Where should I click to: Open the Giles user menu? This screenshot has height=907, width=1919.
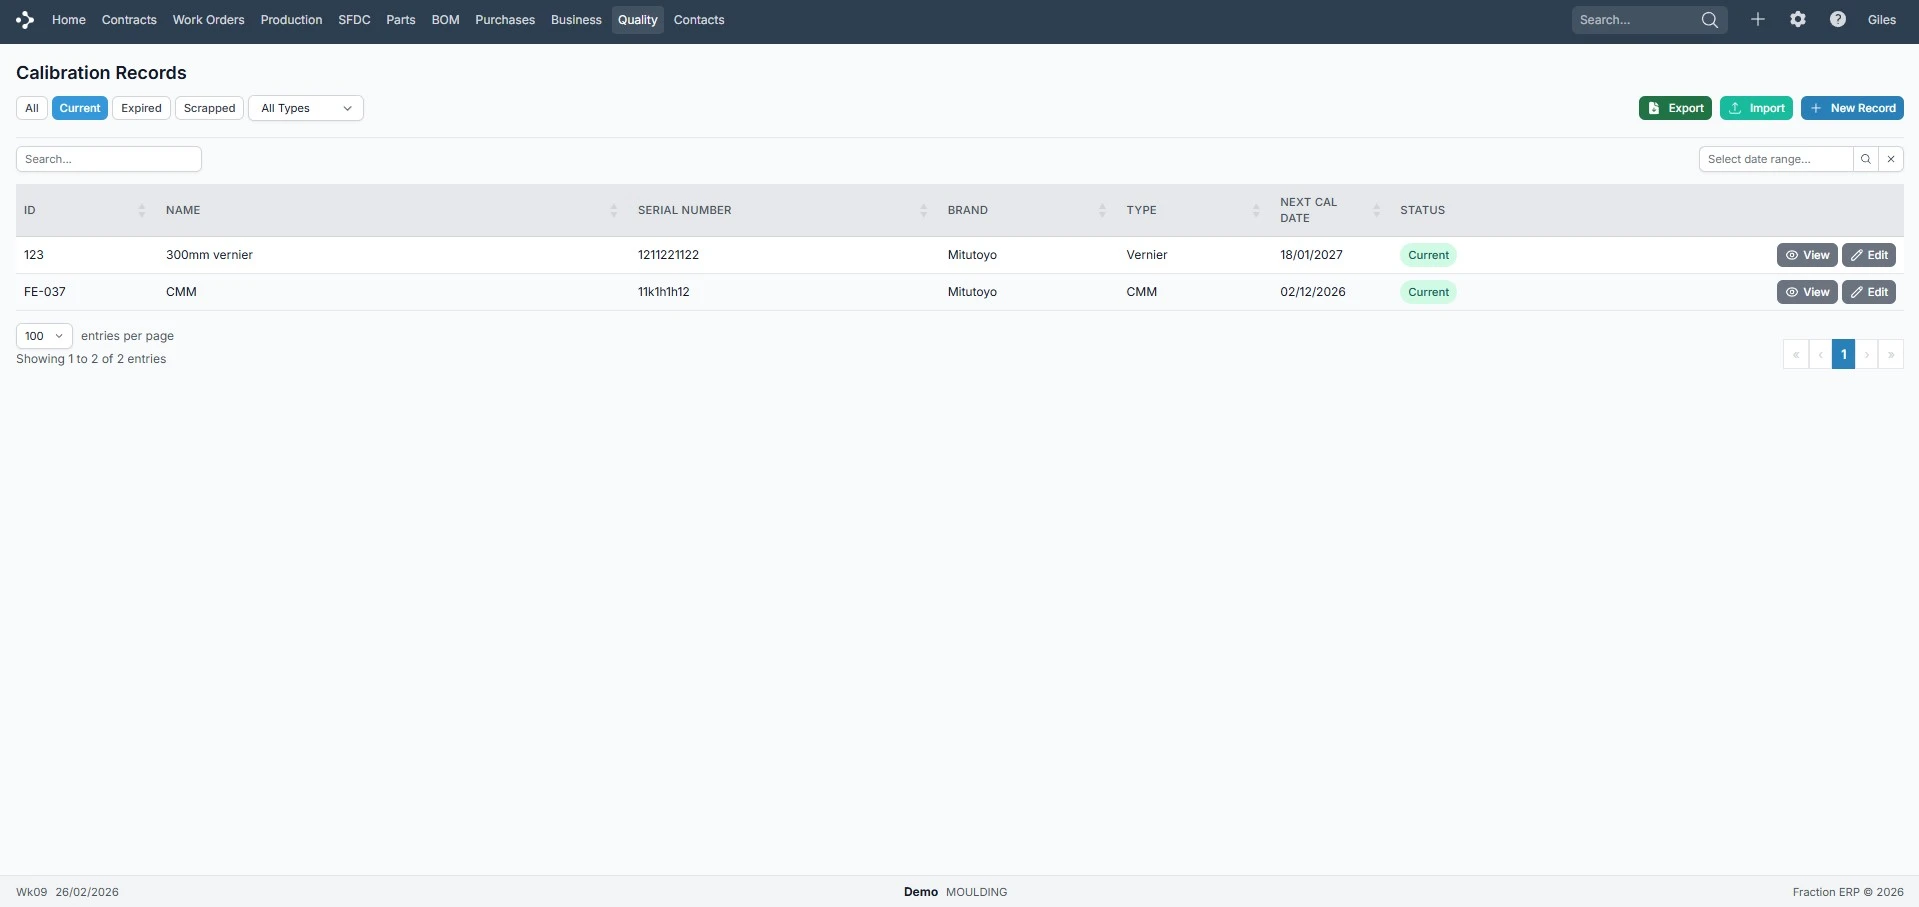(x=1881, y=20)
